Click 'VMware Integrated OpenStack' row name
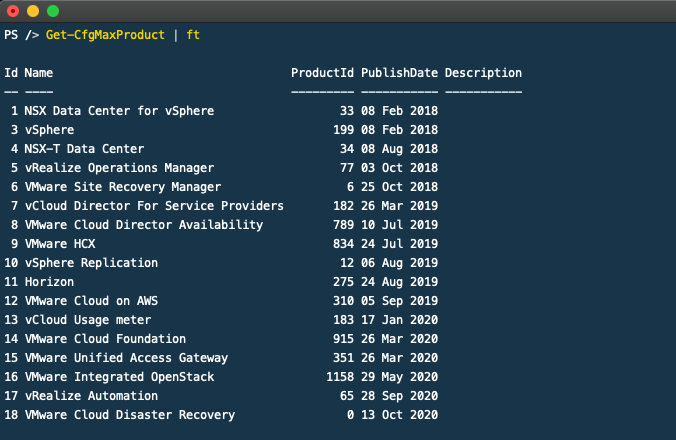Viewport: 676px width, 440px height. click(119, 377)
